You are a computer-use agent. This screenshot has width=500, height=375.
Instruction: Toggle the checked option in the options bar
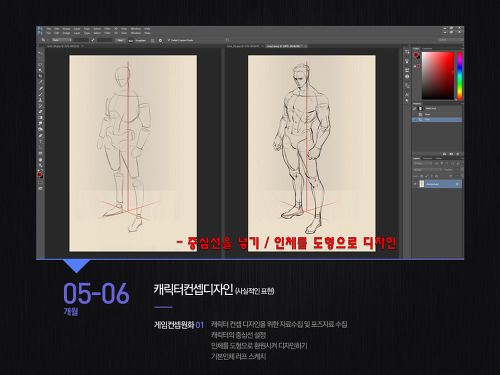point(169,40)
